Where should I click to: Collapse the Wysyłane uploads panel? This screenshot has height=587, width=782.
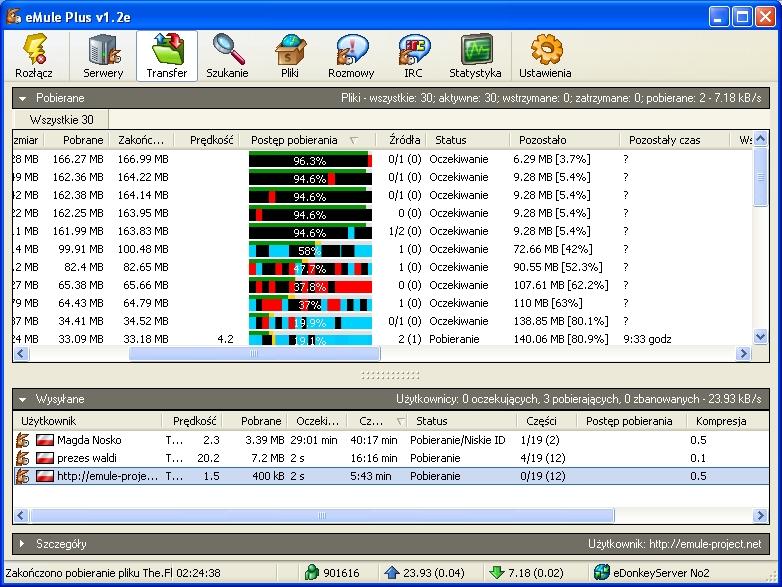[x=22, y=399]
